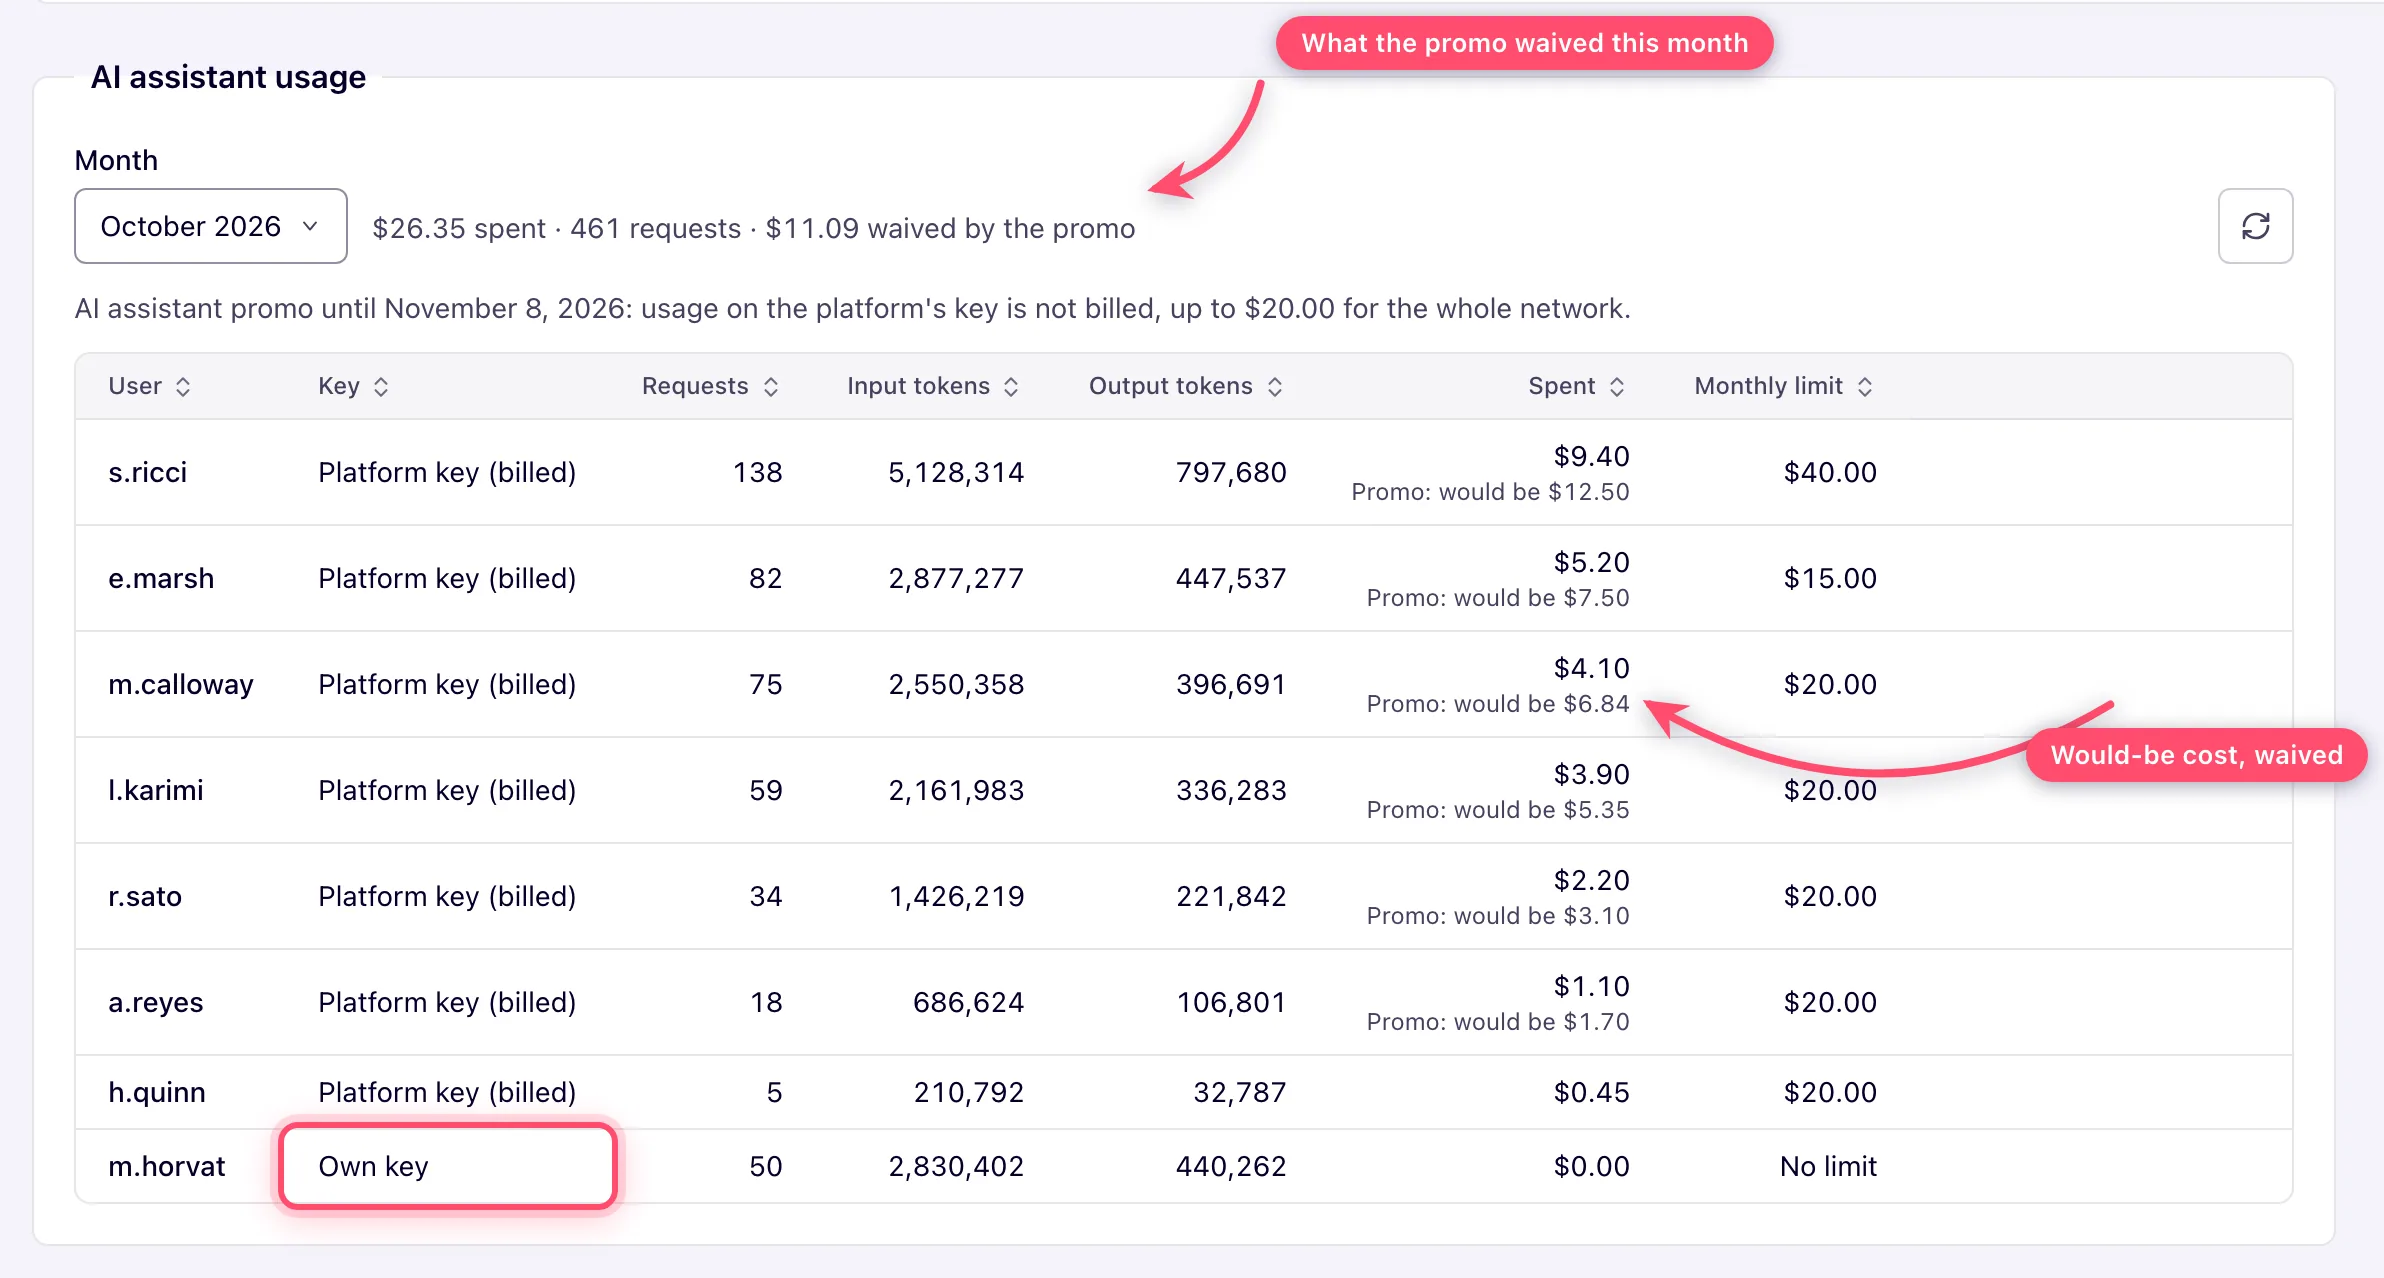
Task: Sort table by Requests column
Action: [710, 386]
